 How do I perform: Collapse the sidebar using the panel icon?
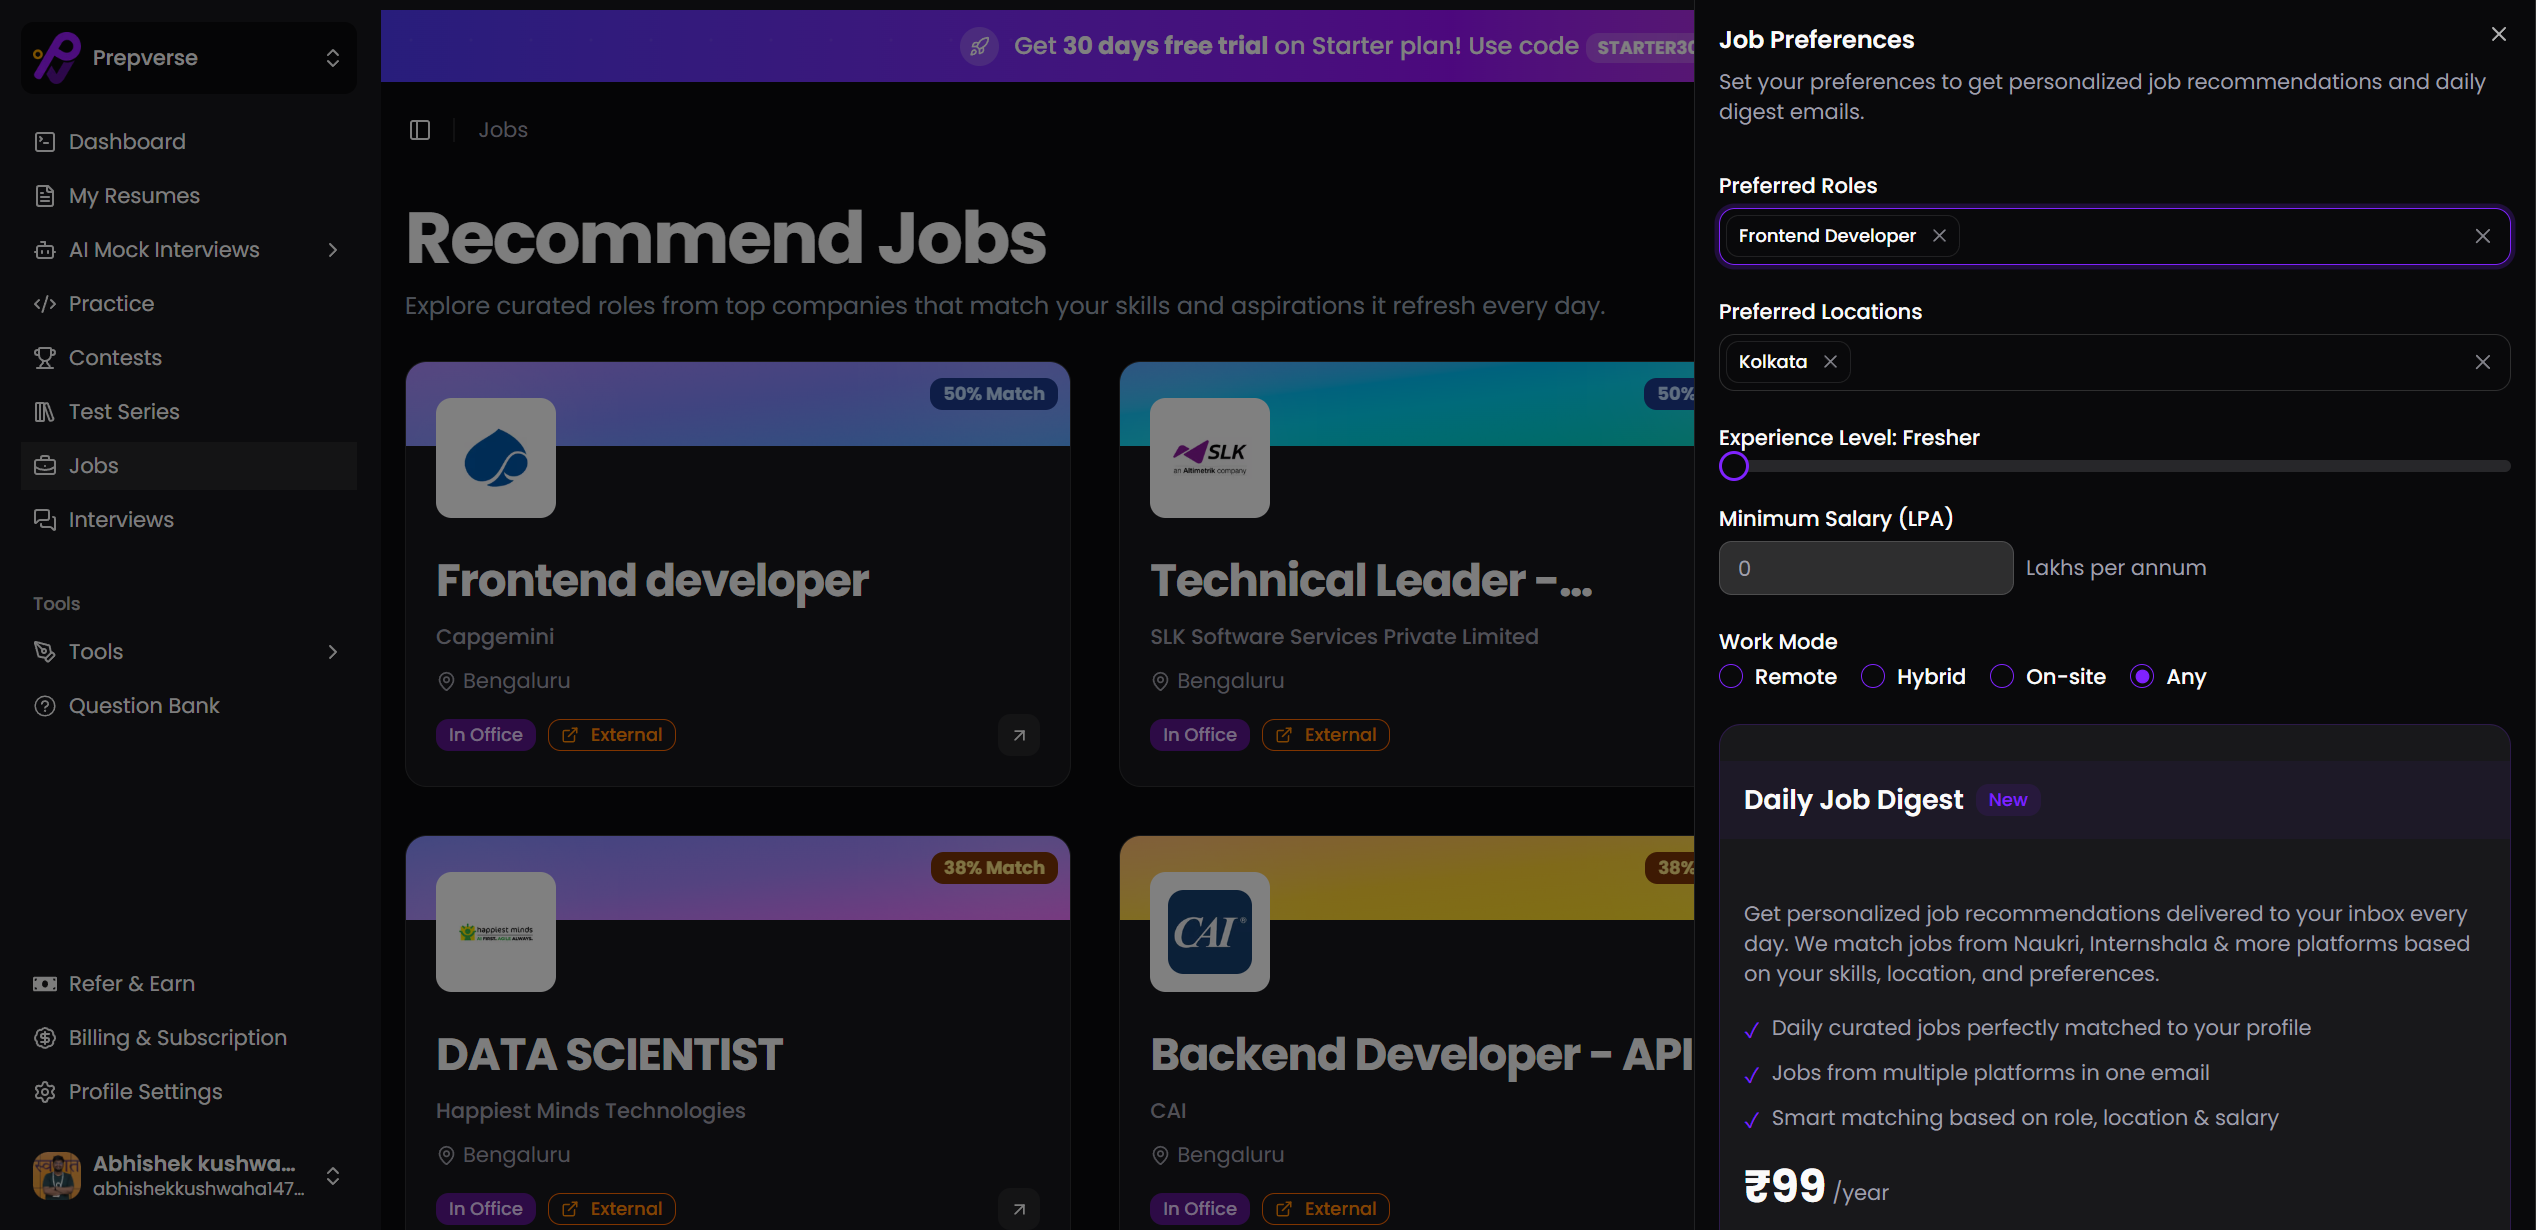pos(419,130)
